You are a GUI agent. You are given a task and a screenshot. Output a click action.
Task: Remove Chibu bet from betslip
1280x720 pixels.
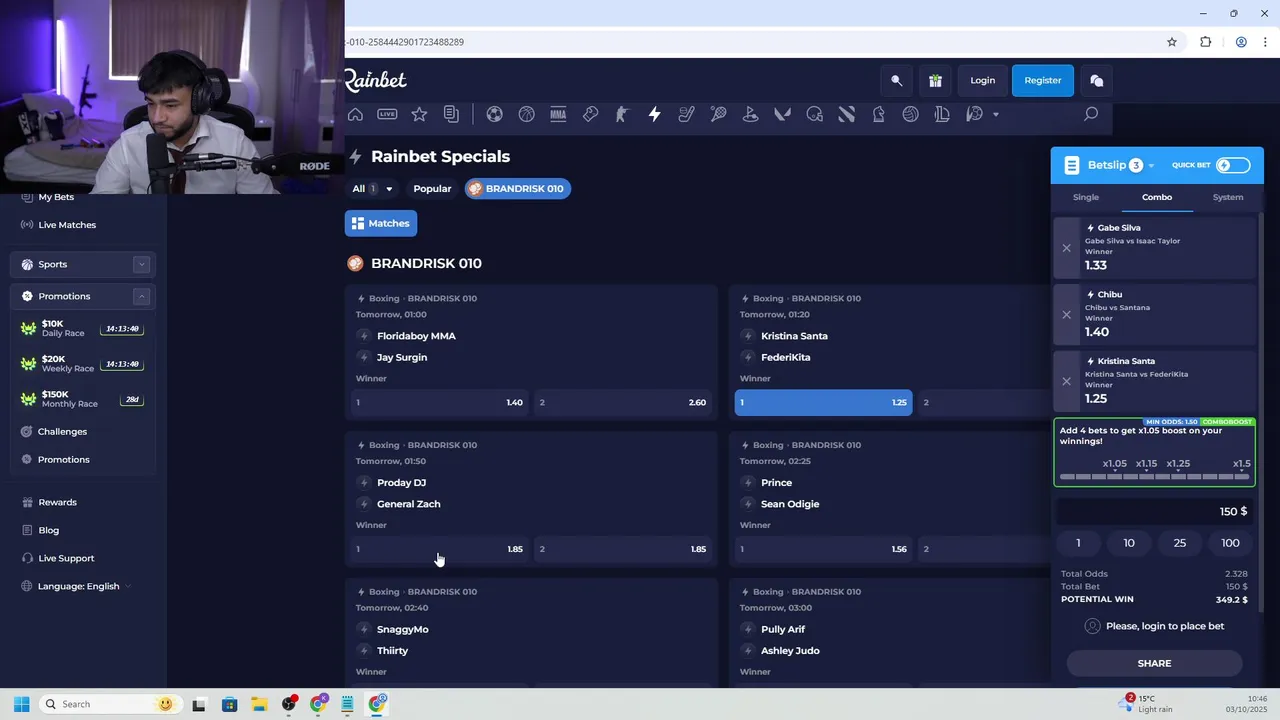click(x=1066, y=314)
